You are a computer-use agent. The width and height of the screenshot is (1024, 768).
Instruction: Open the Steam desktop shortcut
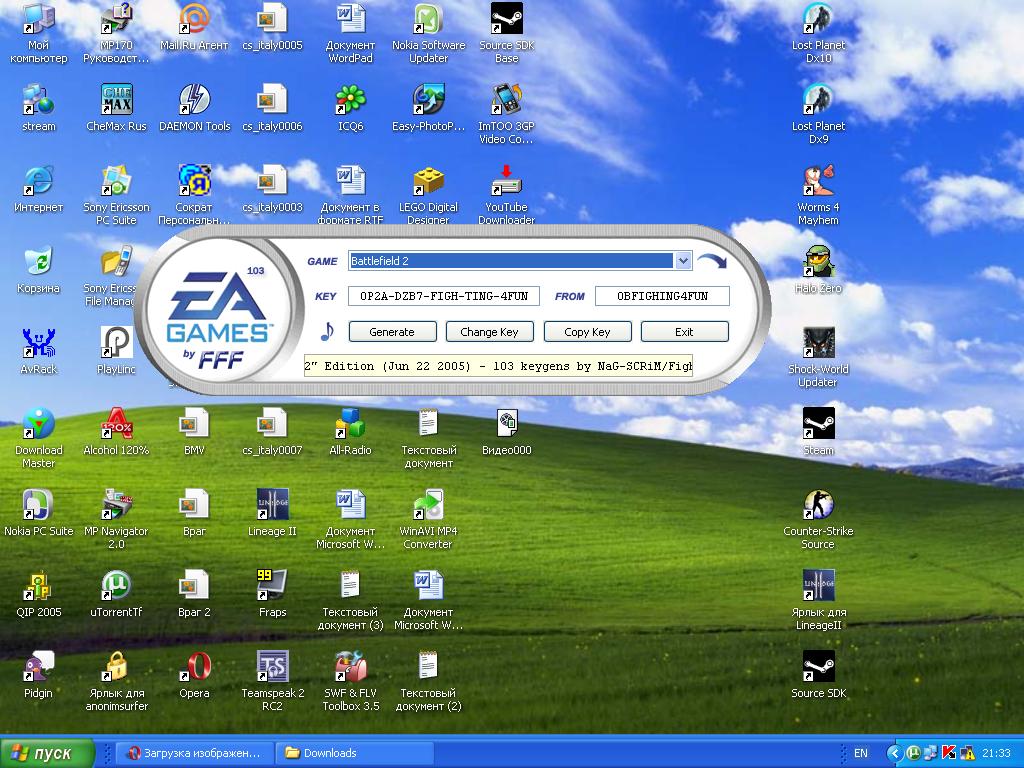click(818, 424)
